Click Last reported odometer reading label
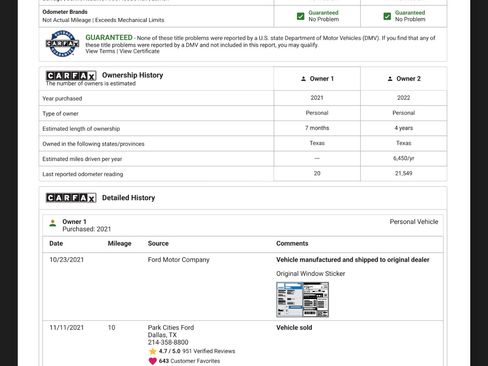The height and width of the screenshot is (366, 488). pos(83,174)
